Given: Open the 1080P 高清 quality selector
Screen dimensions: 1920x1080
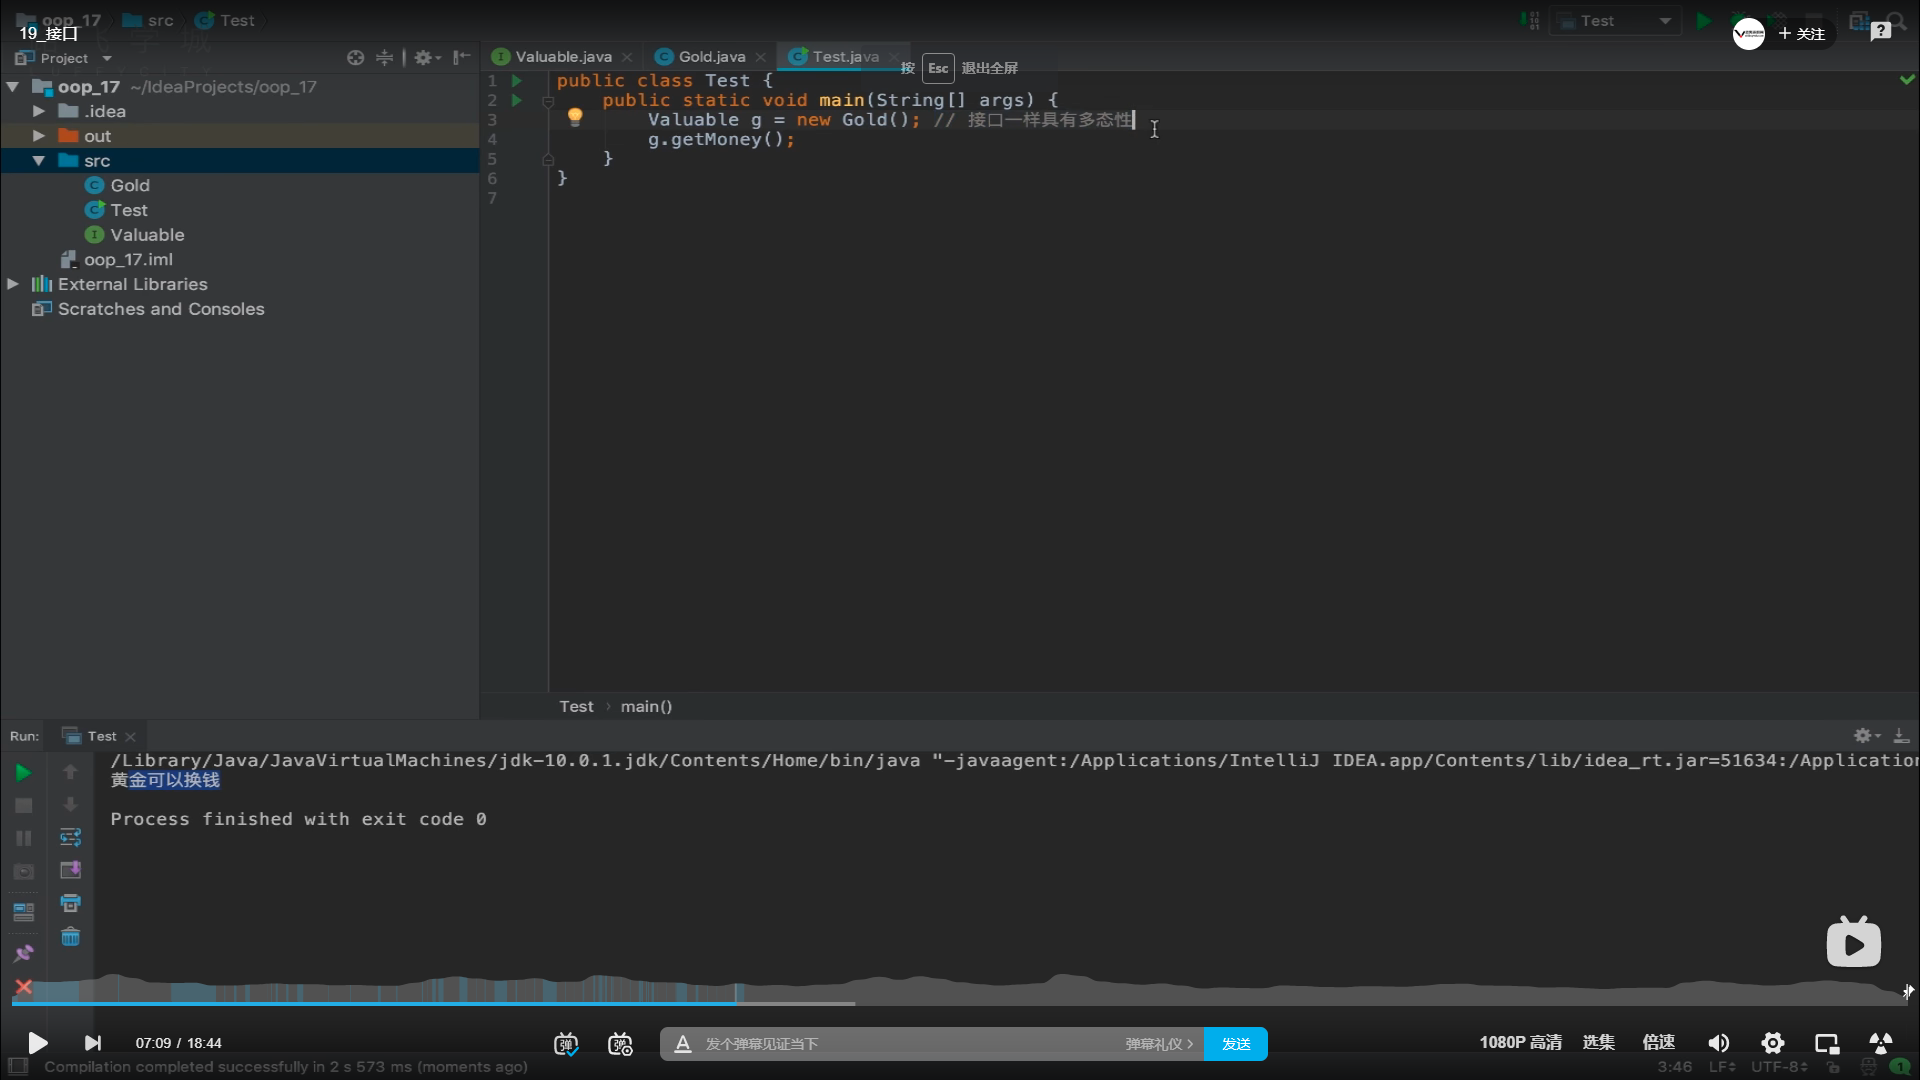Looking at the screenshot, I should pos(1520,1042).
